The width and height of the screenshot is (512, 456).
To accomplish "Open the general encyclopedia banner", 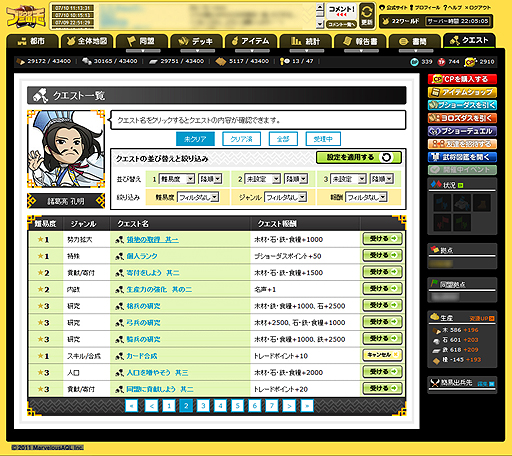I will pyautogui.click(x=462, y=157).
